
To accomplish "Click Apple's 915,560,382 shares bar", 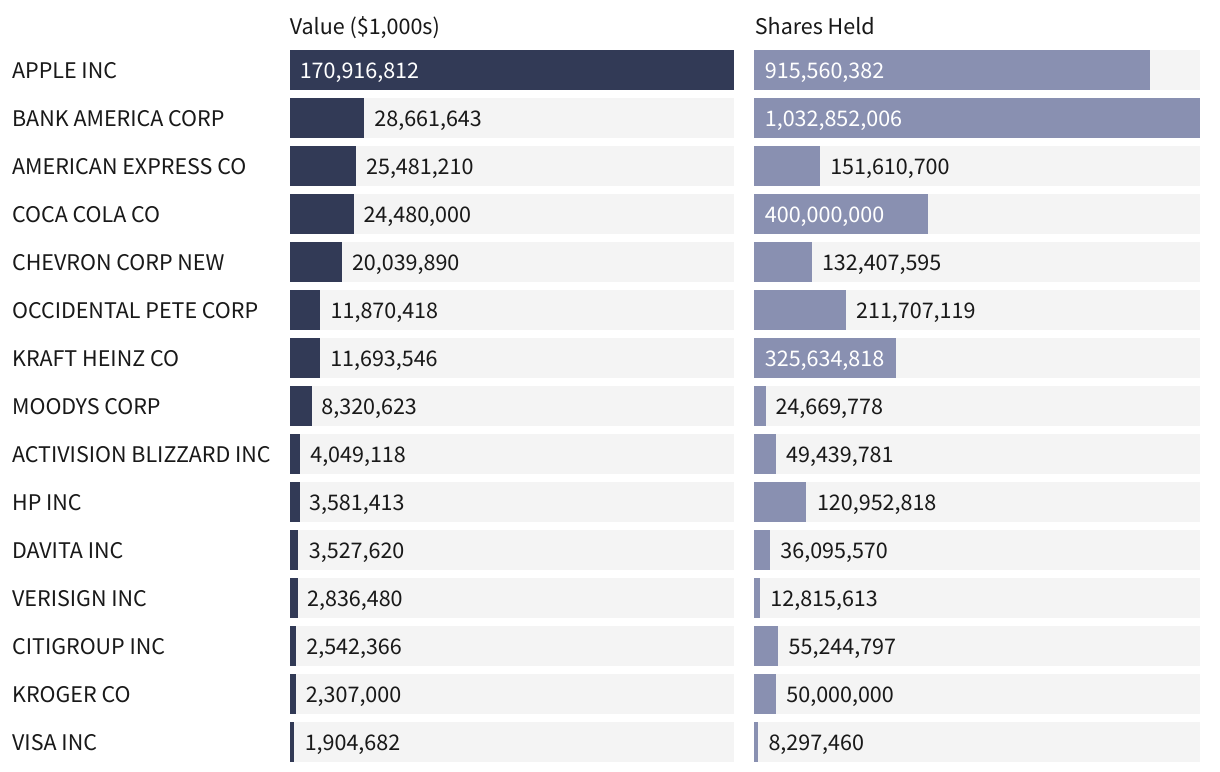I will (952, 70).
